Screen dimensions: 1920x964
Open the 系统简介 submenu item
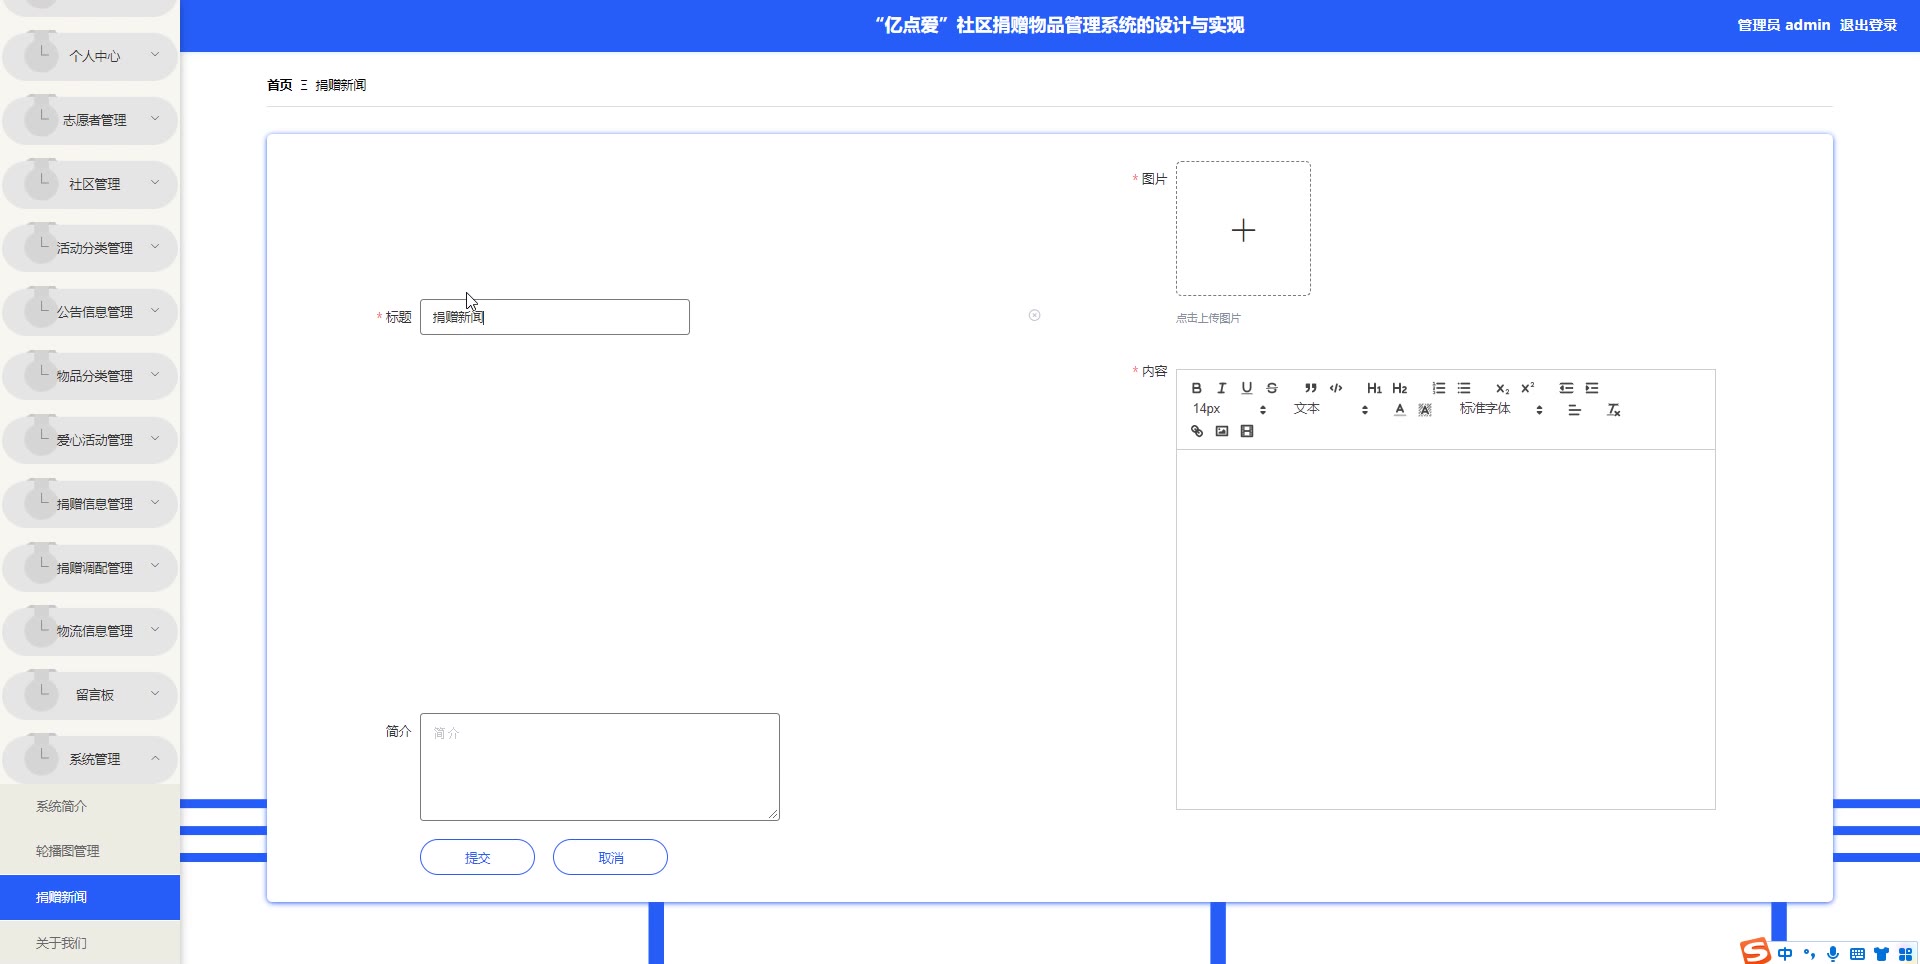pyautogui.click(x=90, y=806)
